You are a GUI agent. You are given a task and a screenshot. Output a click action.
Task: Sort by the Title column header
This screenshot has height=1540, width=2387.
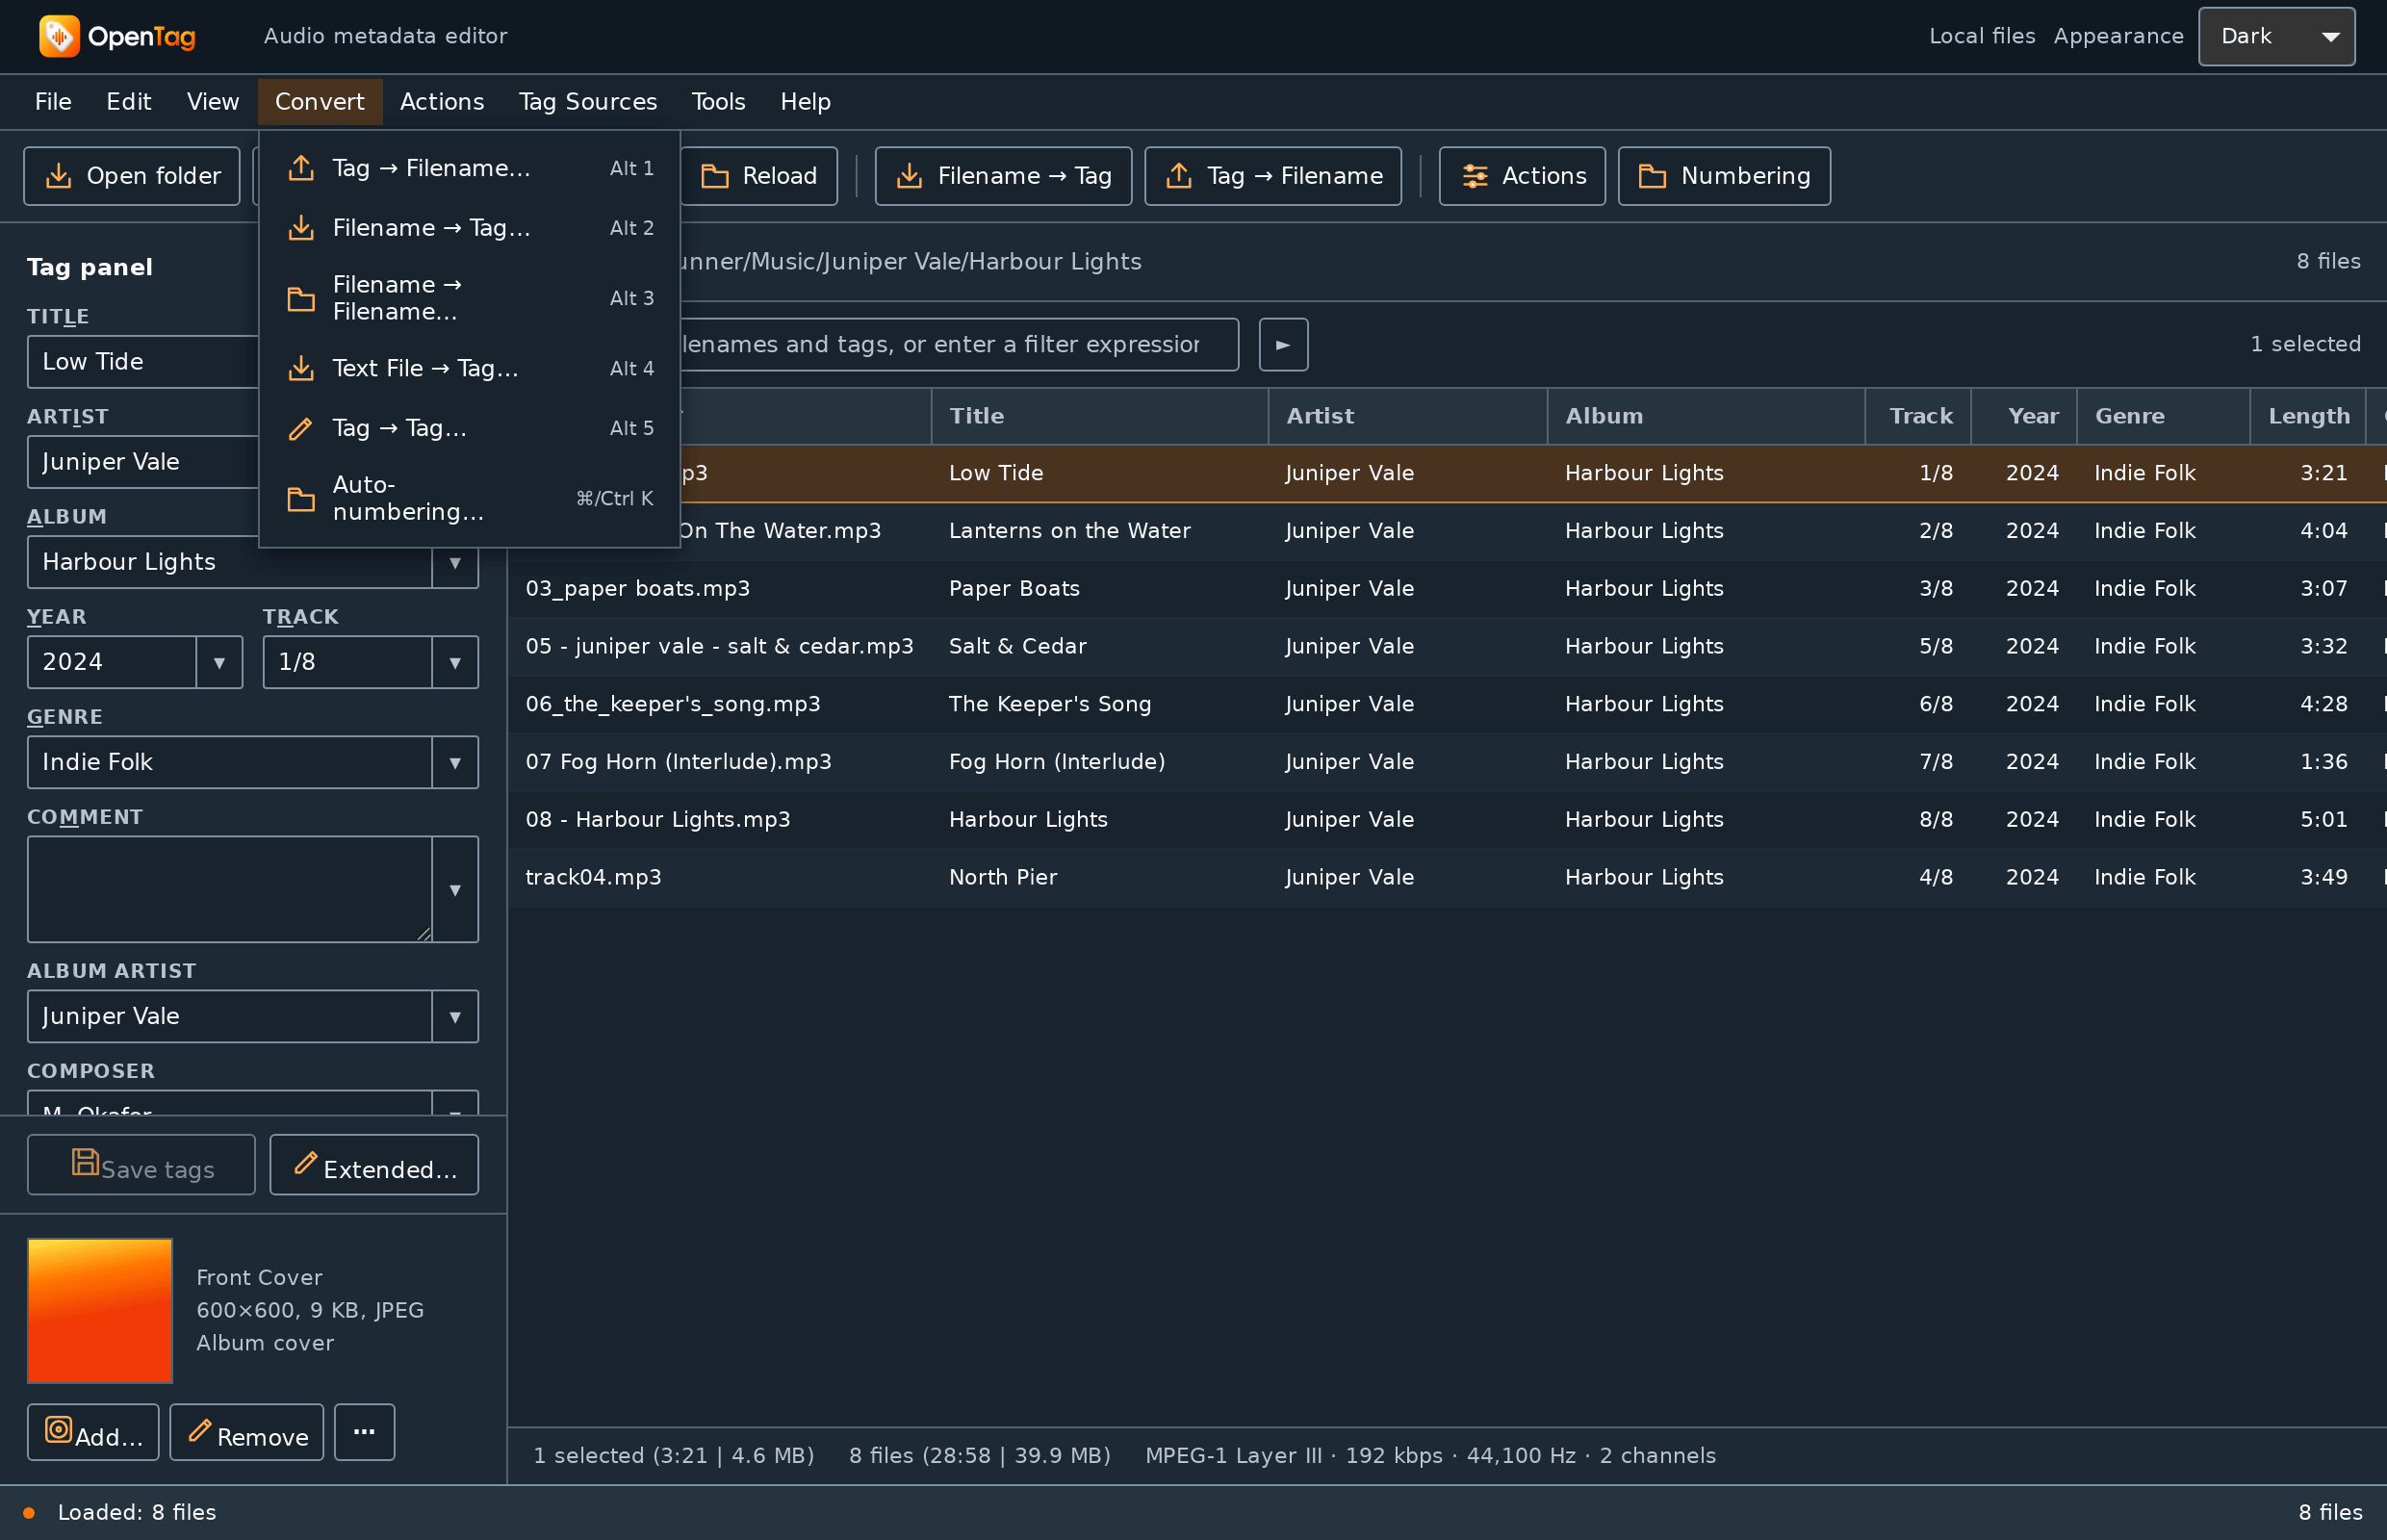point(1100,416)
